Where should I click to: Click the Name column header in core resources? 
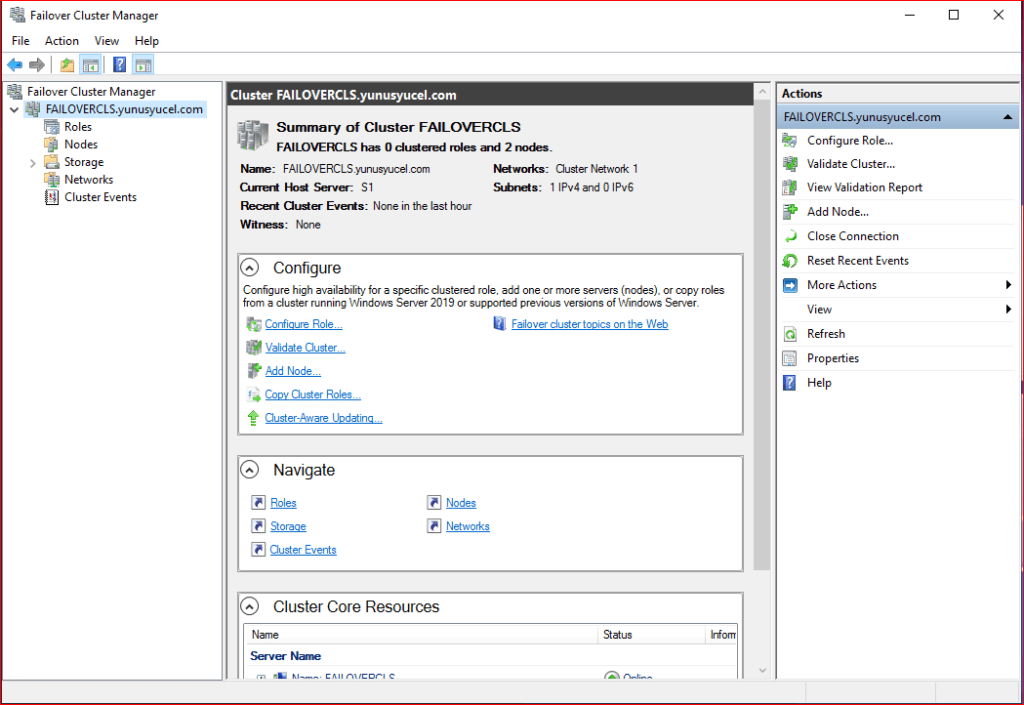tap(421, 634)
